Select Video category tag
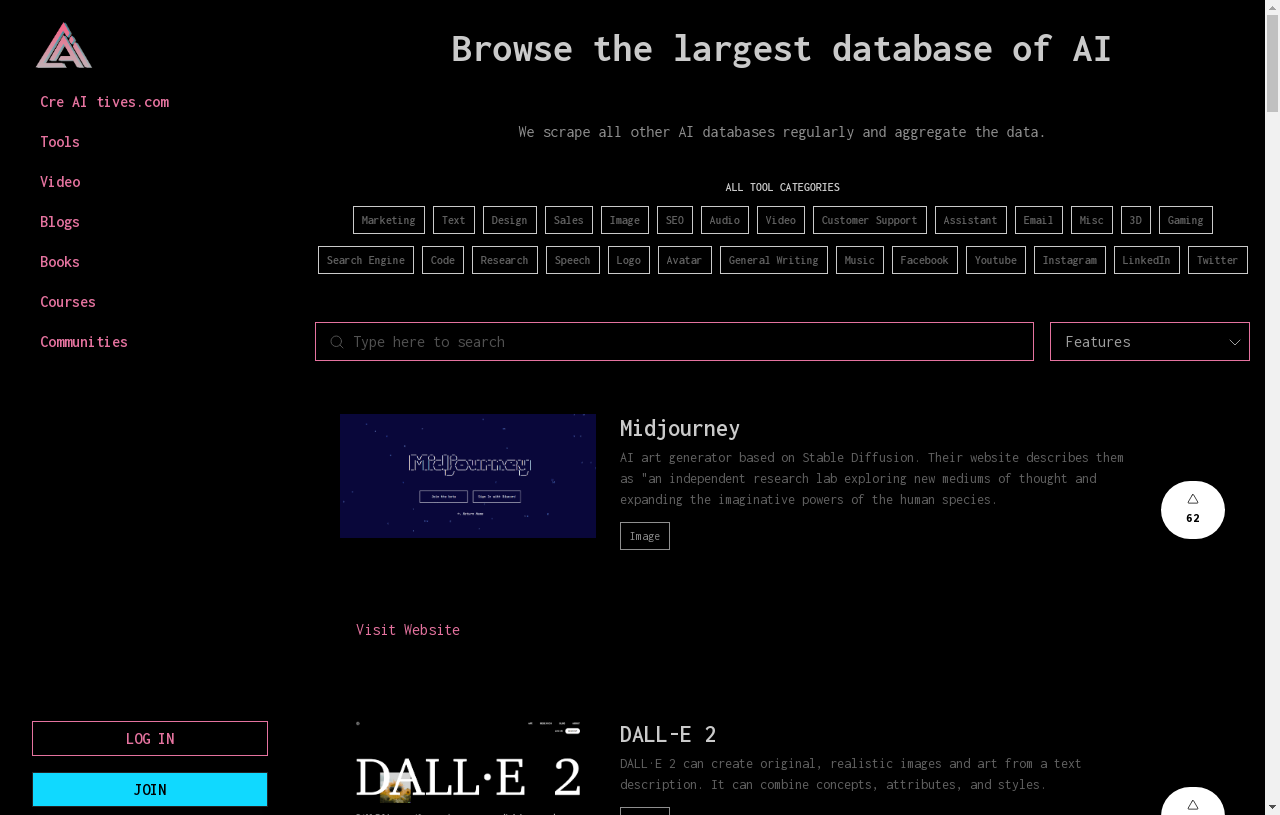The image size is (1280, 815). pos(781,220)
